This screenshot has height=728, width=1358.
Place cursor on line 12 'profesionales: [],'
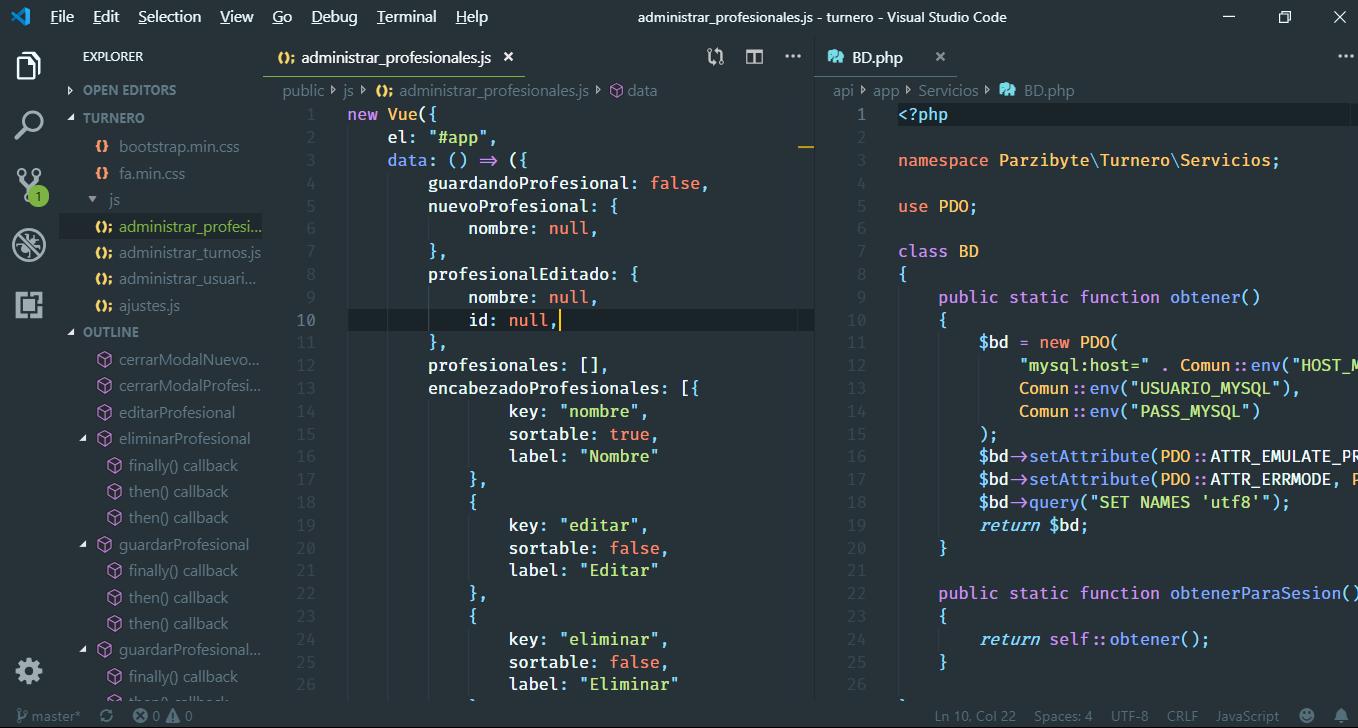518,365
